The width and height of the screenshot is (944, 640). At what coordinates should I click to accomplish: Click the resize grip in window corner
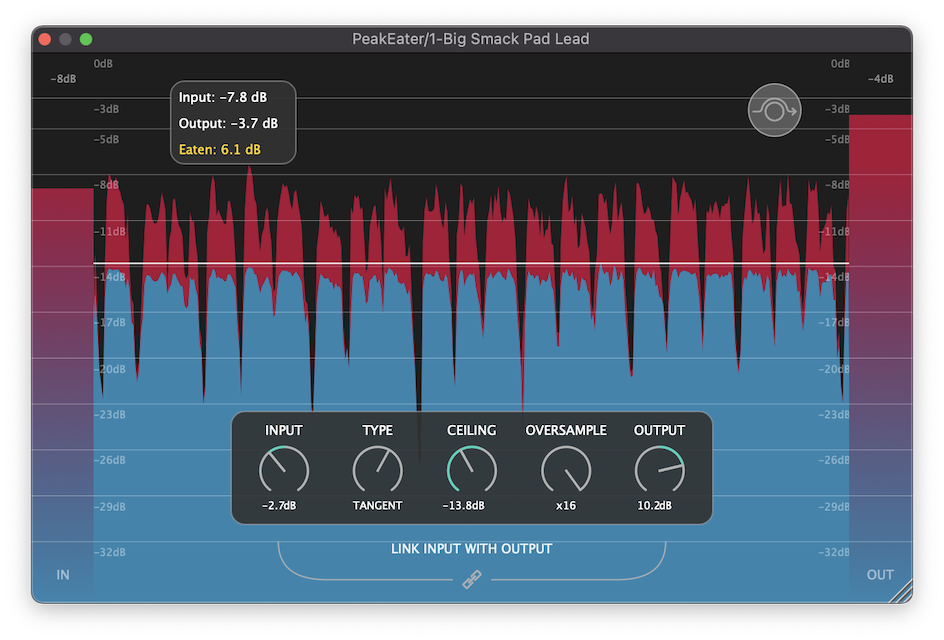click(902, 592)
